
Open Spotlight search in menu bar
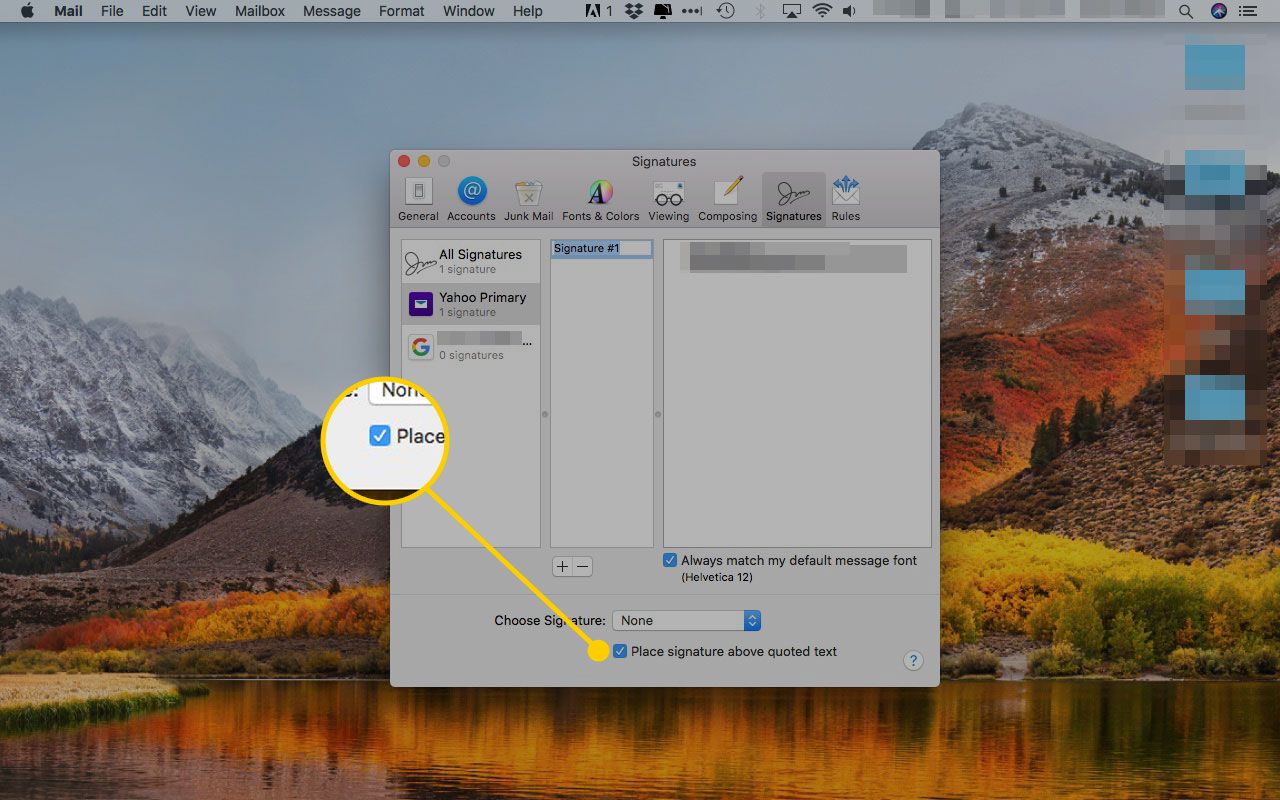1186,11
